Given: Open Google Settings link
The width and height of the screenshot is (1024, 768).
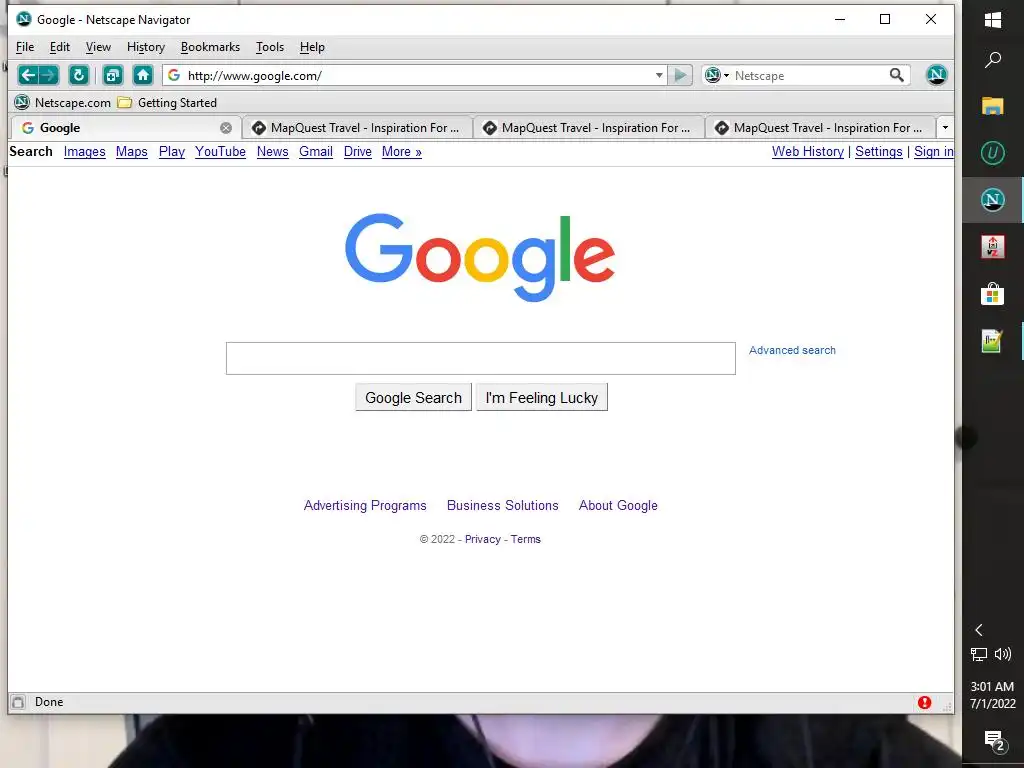Looking at the screenshot, I should pos(878,152).
